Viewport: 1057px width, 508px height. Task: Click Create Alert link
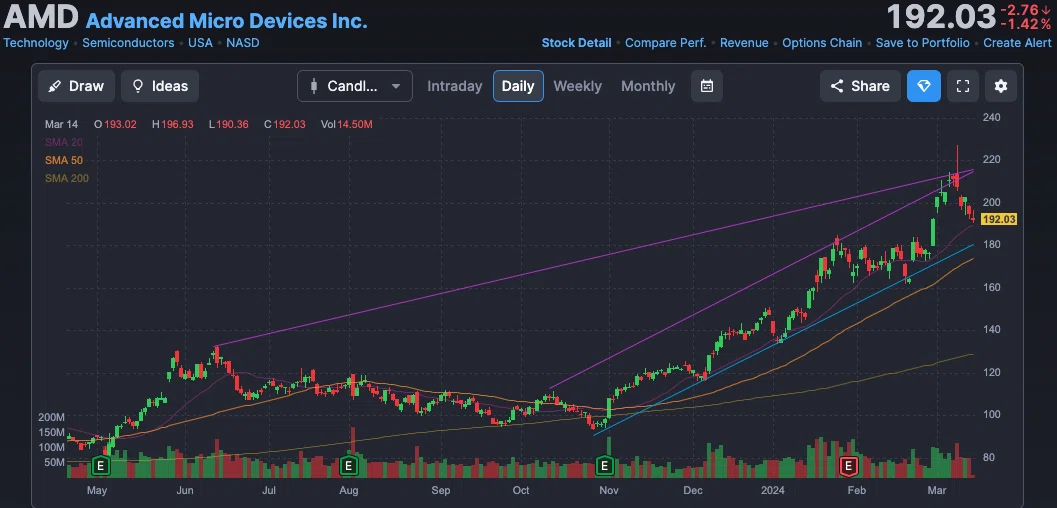(x=1017, y=43)
